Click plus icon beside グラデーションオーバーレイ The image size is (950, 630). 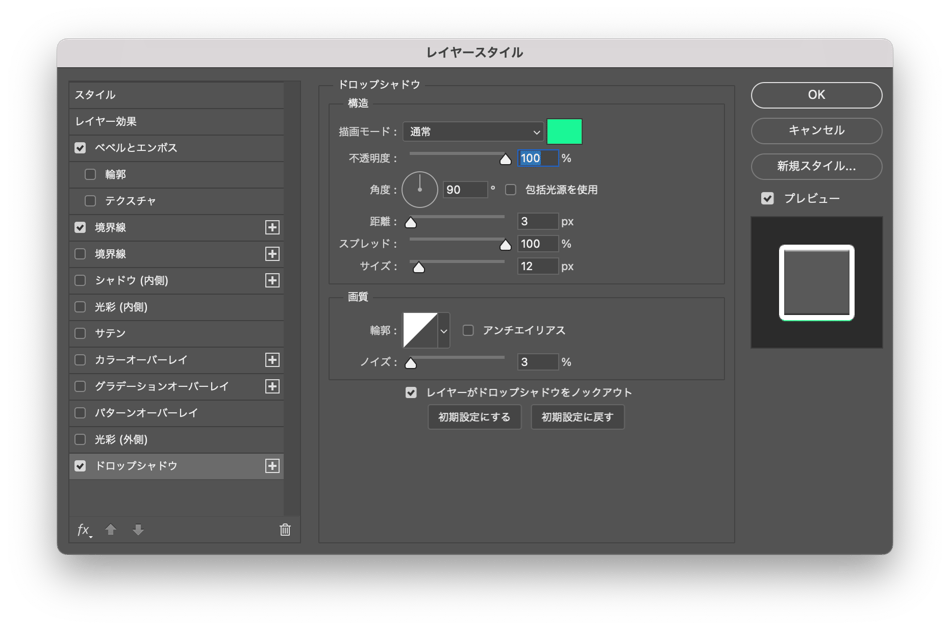[x=272, y=386]
